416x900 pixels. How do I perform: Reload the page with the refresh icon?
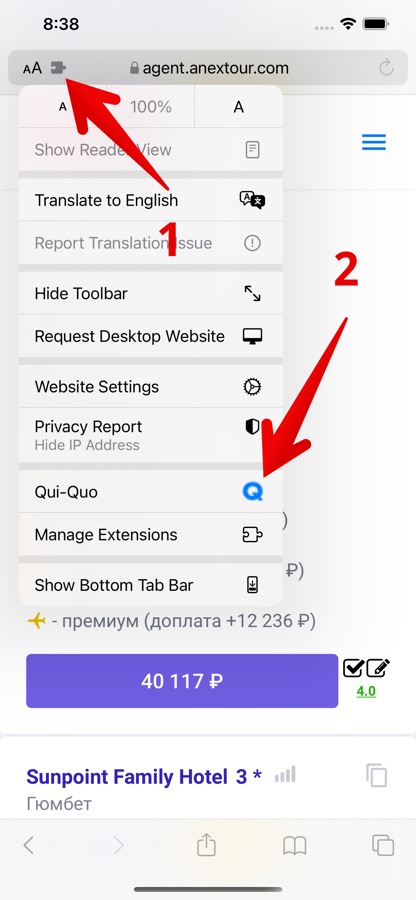[x=386, y=68]
